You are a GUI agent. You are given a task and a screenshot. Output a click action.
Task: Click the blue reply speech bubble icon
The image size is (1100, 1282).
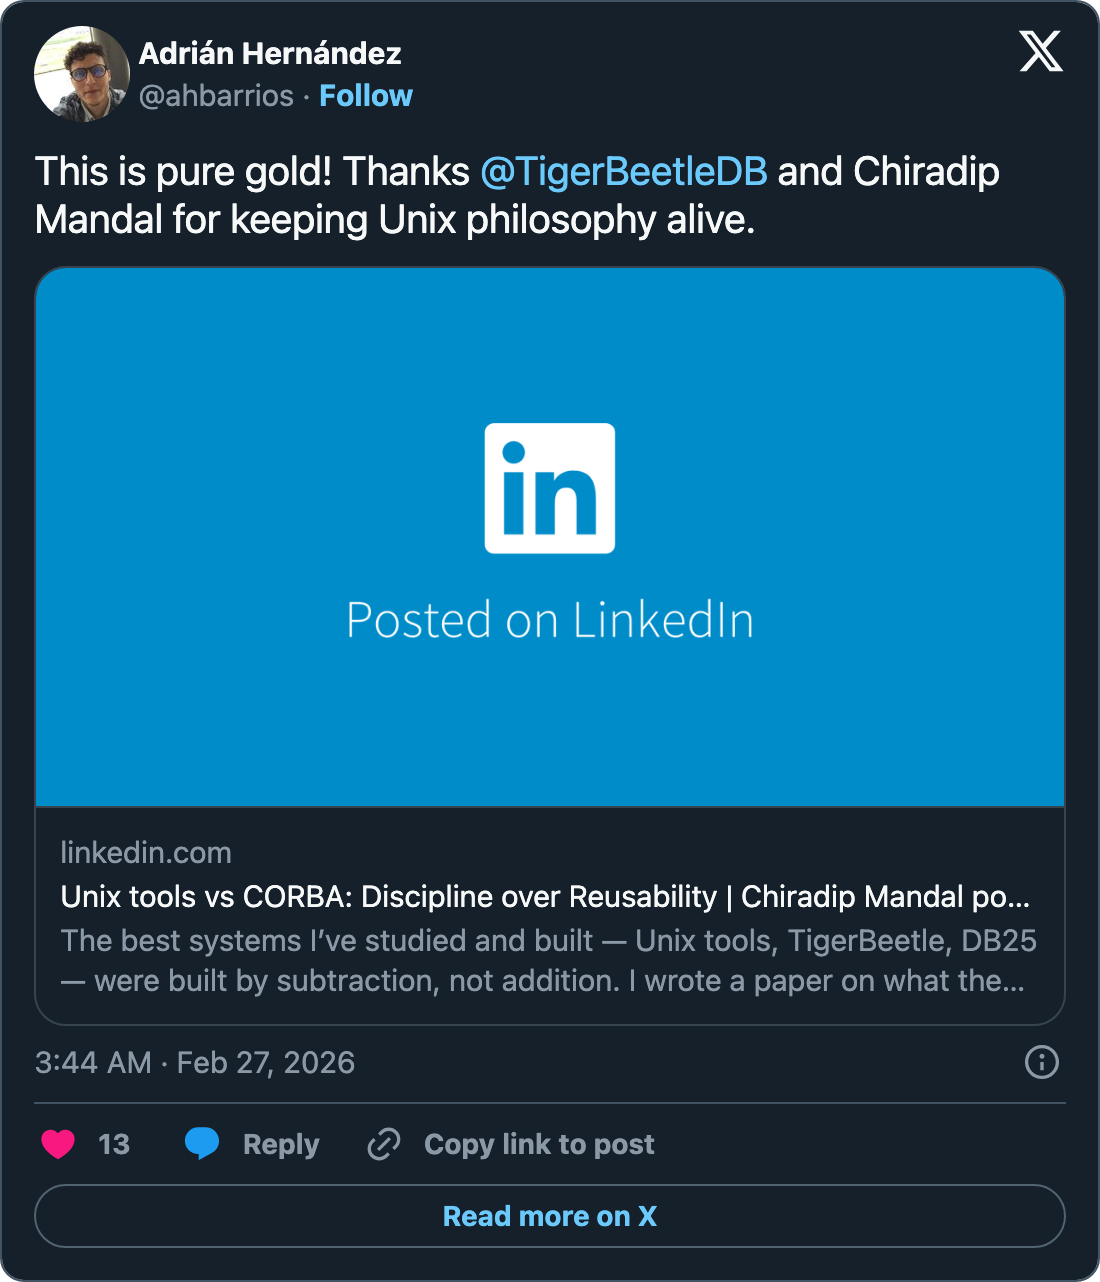(202, 1143)
